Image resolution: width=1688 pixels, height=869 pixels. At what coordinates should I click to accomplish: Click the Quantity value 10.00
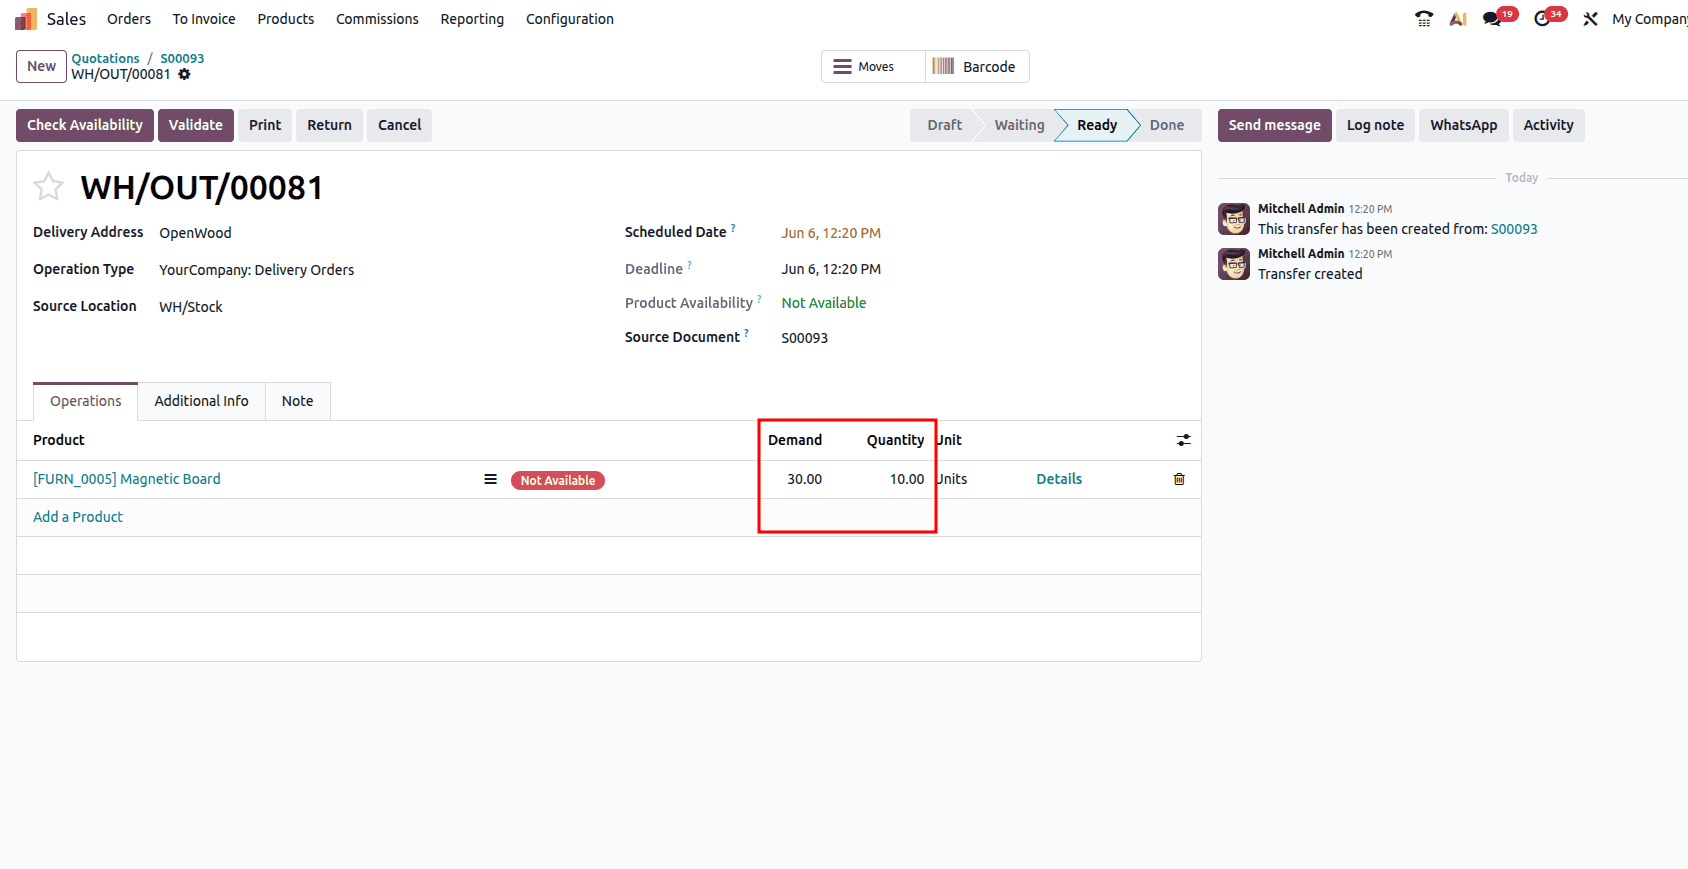coord(907,479)
